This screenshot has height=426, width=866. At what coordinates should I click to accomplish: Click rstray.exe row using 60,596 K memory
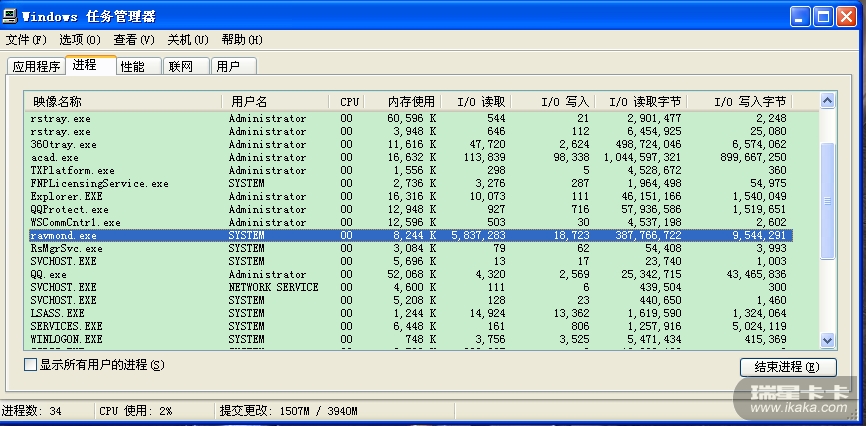pyautogui.click(x=409, y=119)
